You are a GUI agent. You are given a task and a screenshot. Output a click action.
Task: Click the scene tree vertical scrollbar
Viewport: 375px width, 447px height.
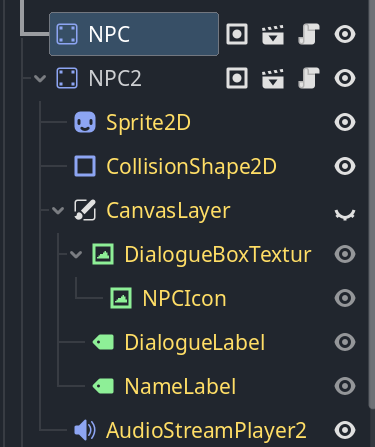tap(372, 203)
